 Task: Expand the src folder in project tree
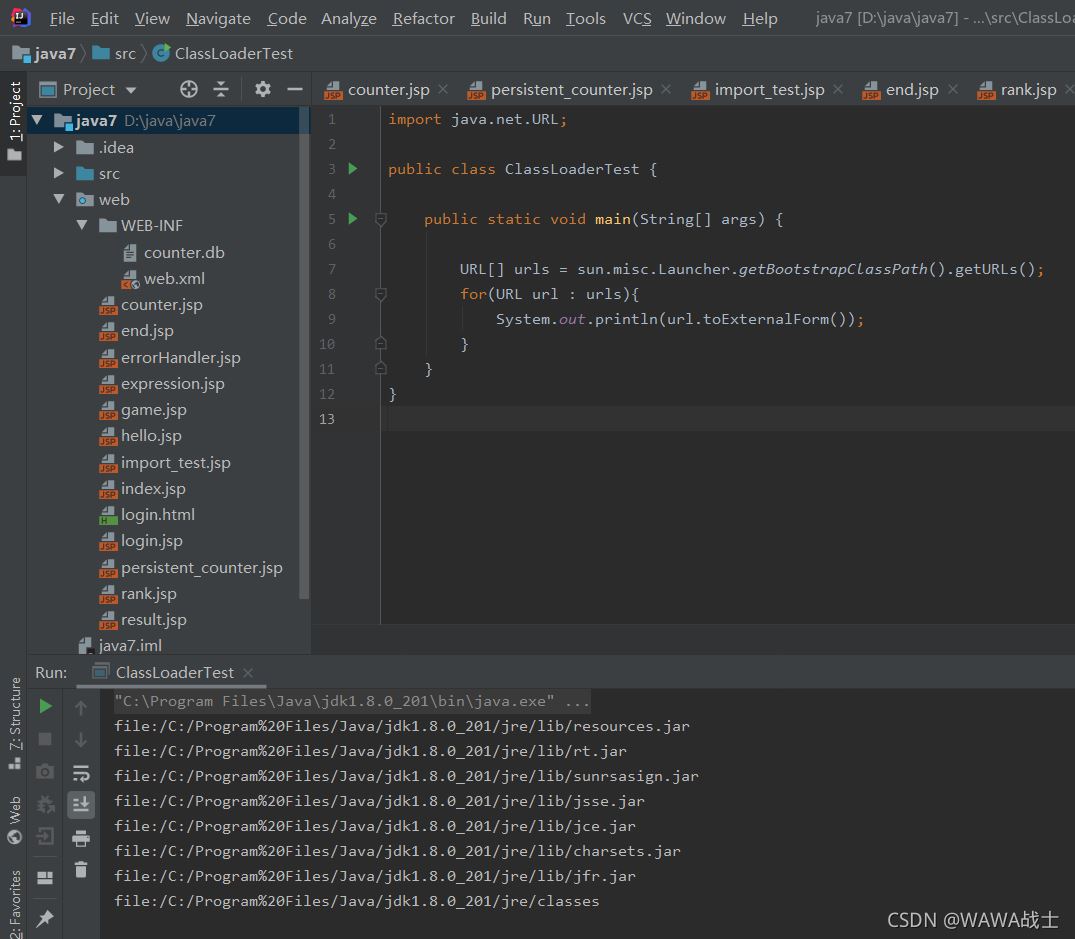click(x=59, y=173)
